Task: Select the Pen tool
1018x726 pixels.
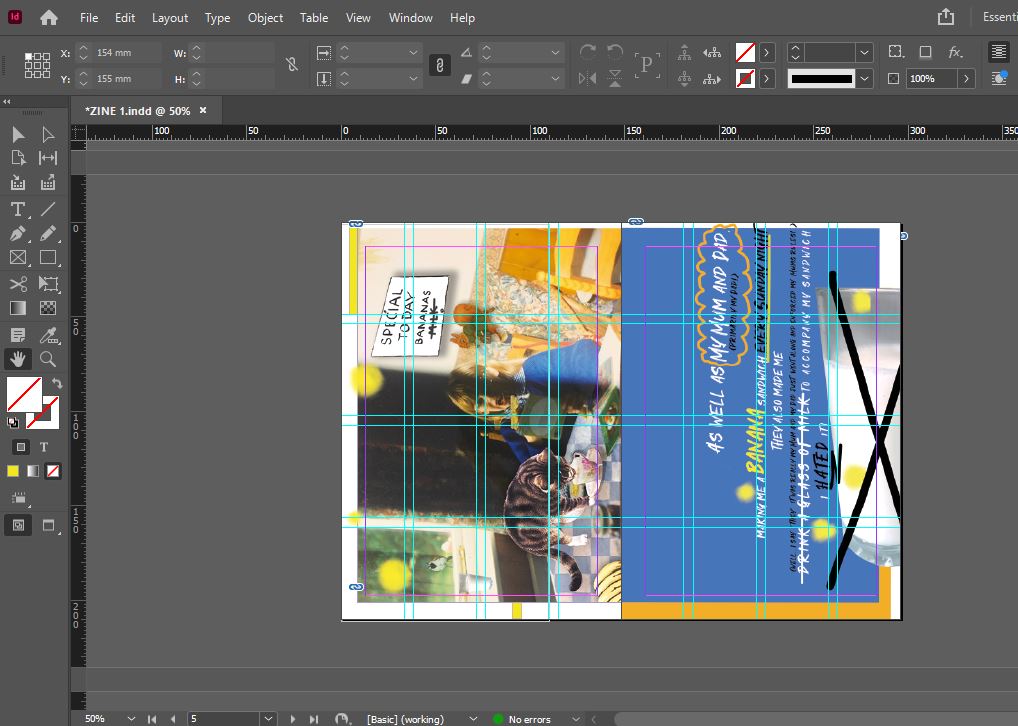Action: coord(18,233)
